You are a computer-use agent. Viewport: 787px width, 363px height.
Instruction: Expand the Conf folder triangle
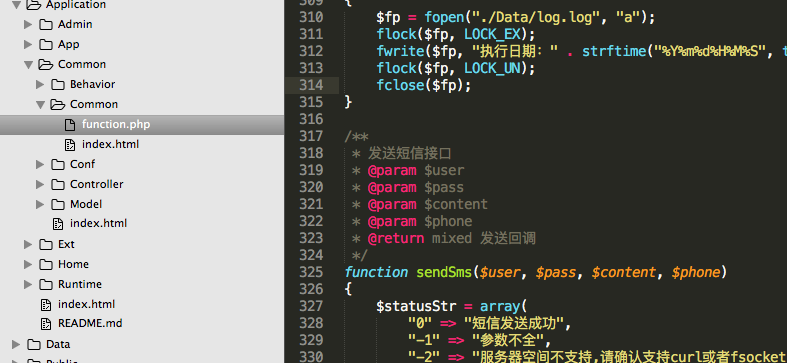click(40, 164)
